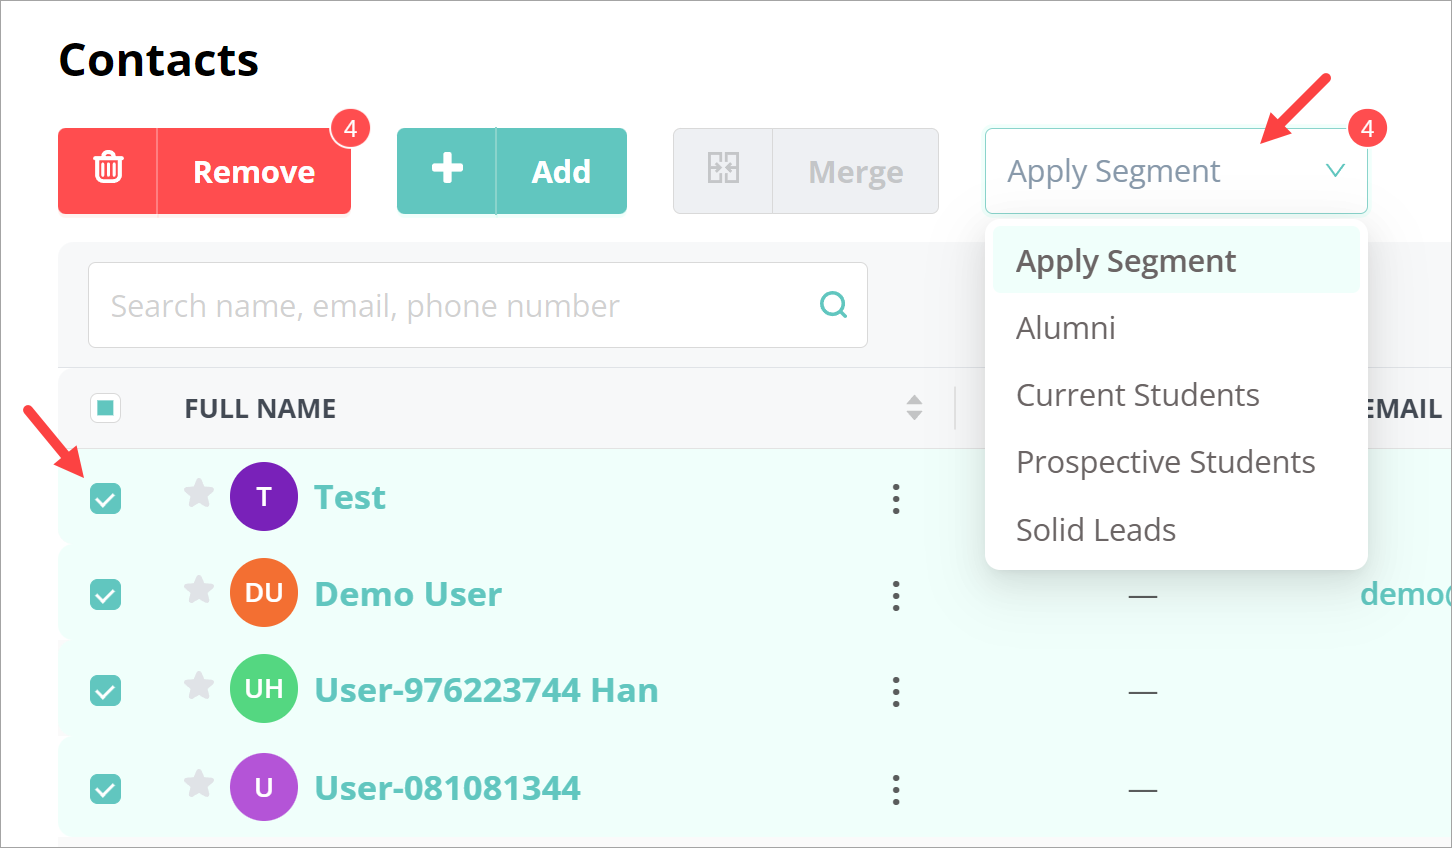
Task: Uncheck the Demo User checkbox
Action: (x=105, y=595)
